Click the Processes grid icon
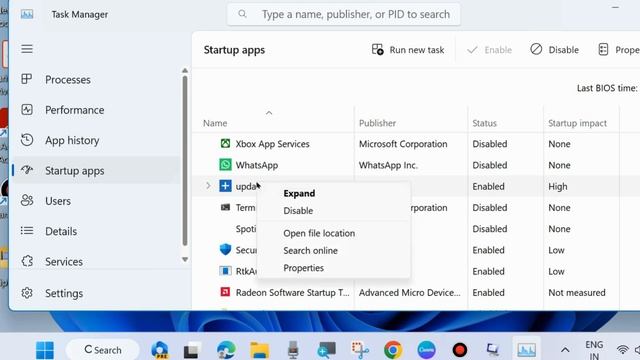The height and width of the screenshot is (360, 640). point(27,79)
